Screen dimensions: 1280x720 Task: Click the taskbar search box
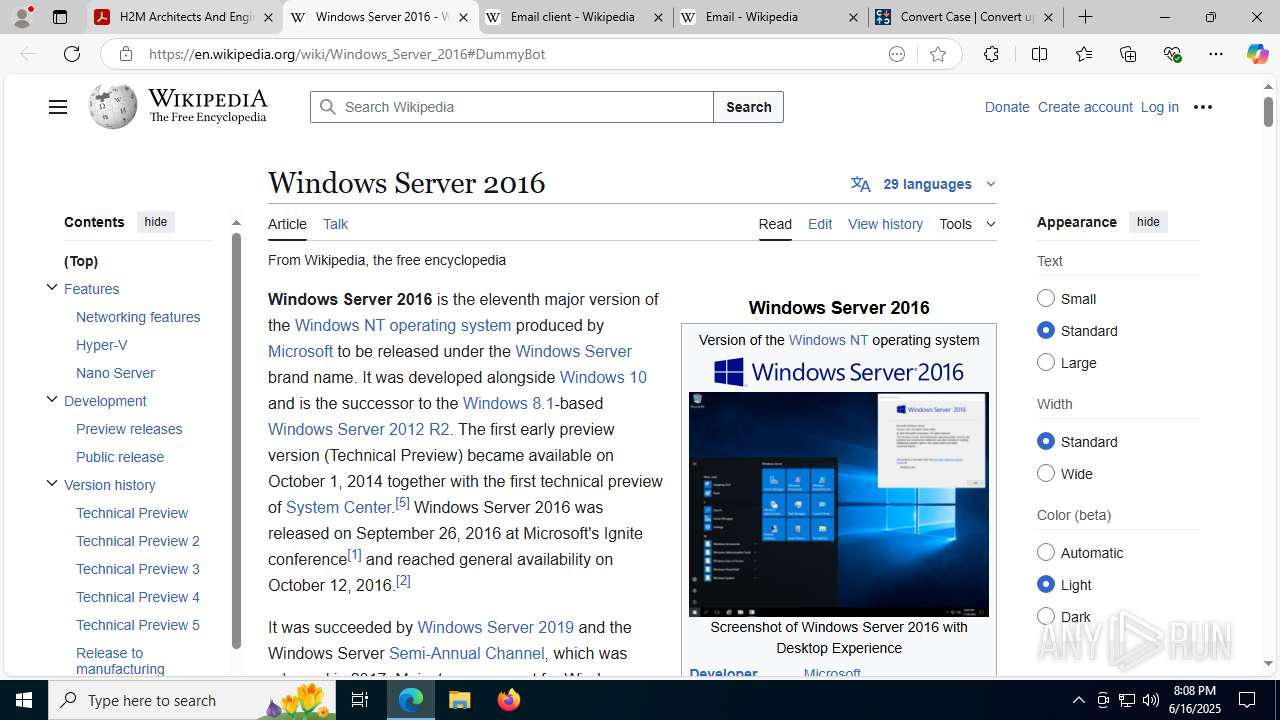point(193,700)
